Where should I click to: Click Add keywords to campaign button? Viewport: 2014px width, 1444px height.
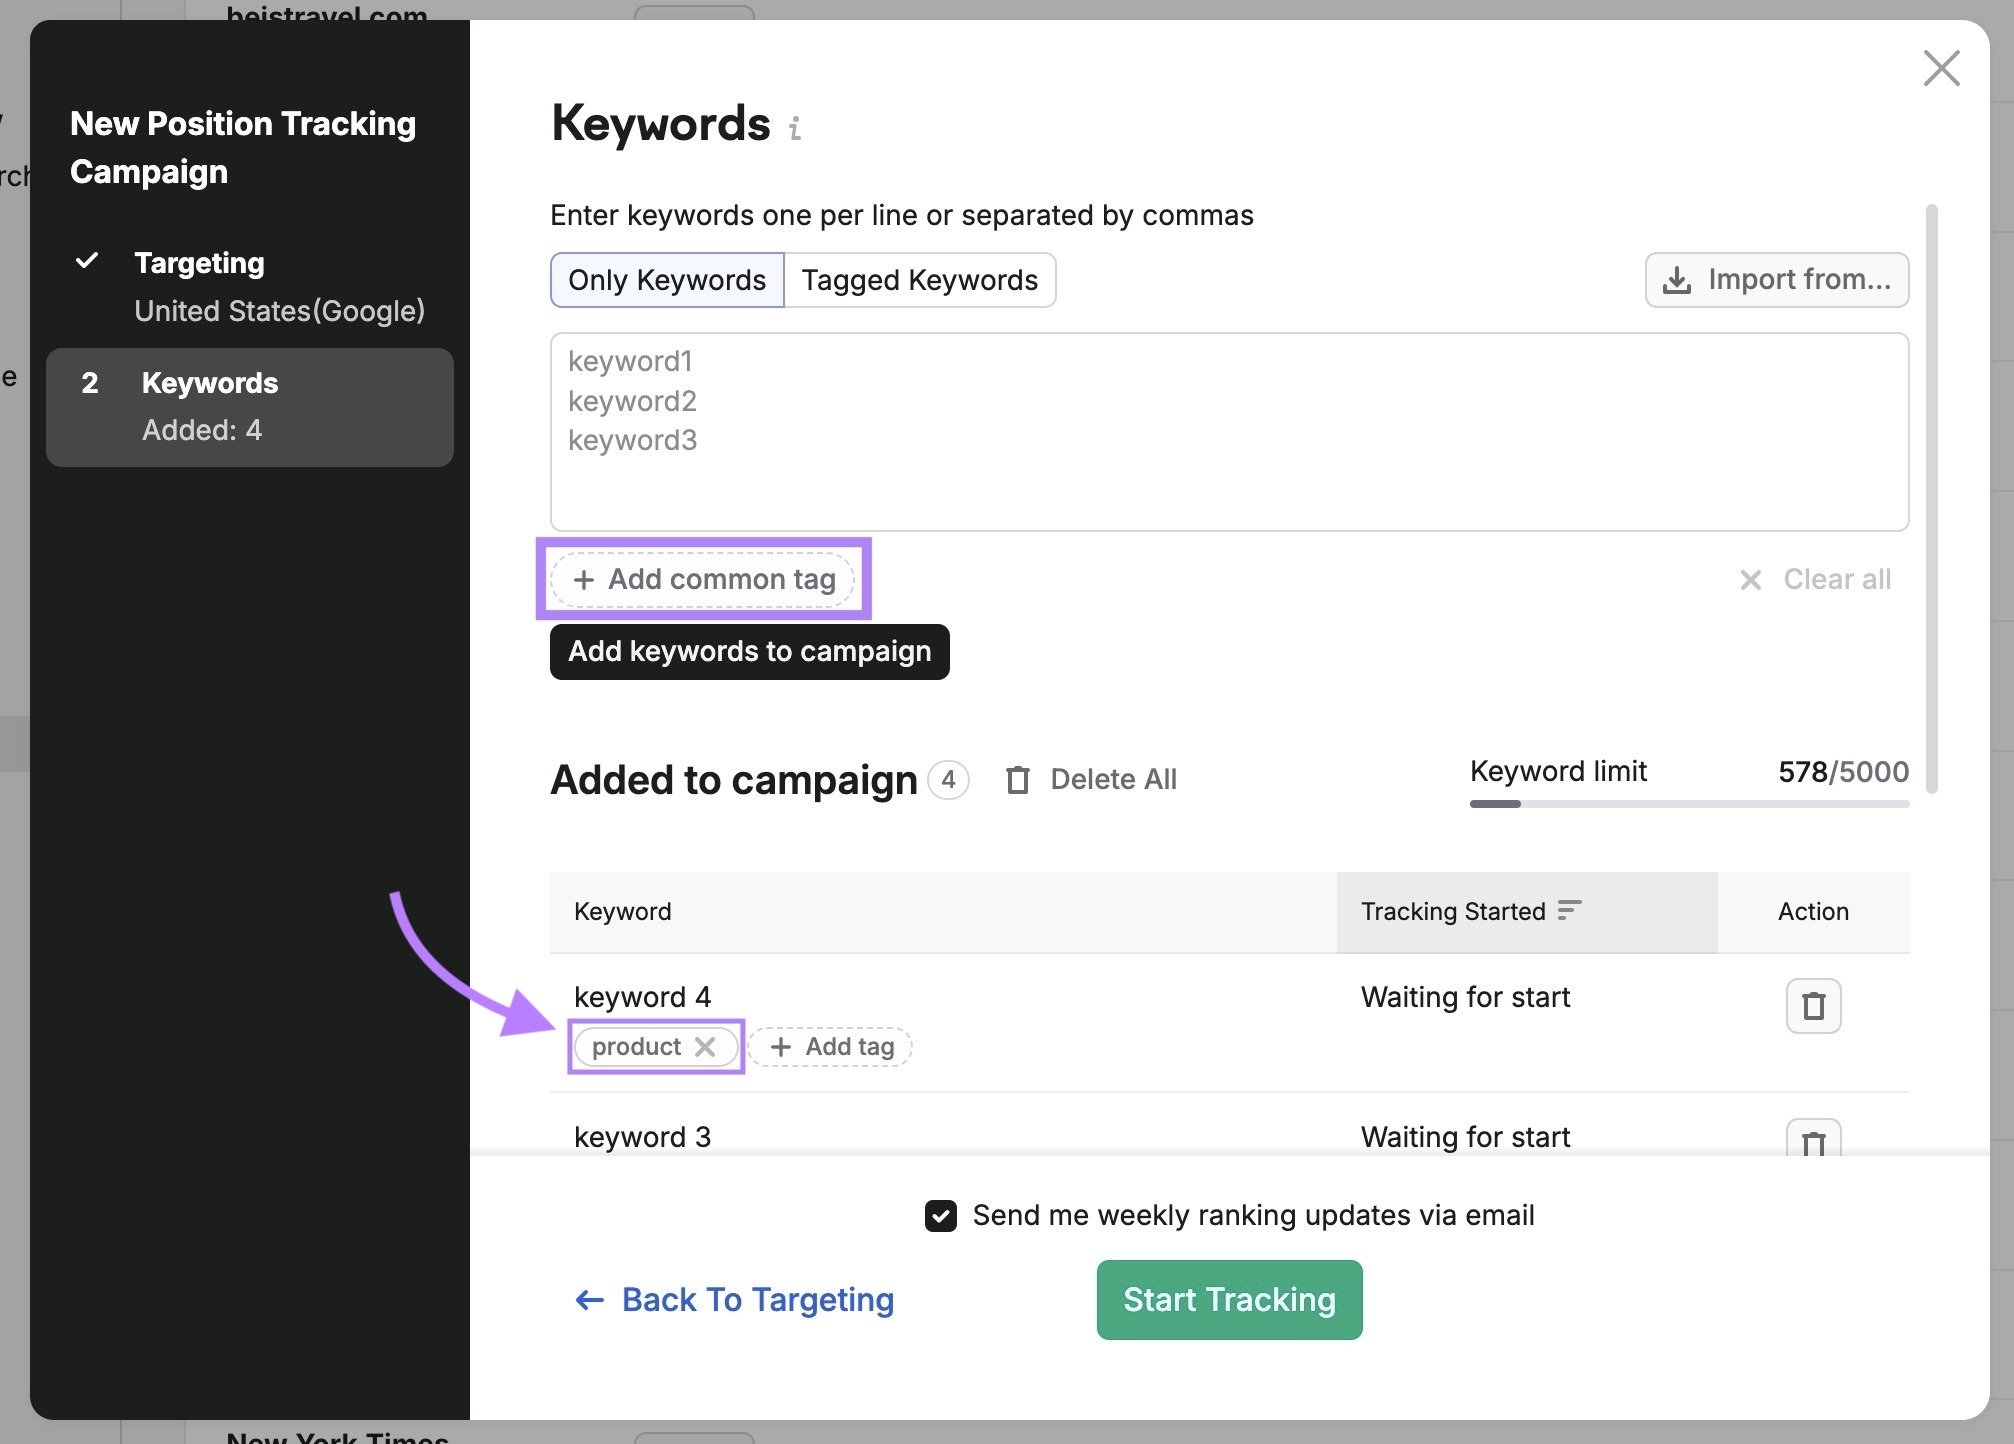pos(749,652)
